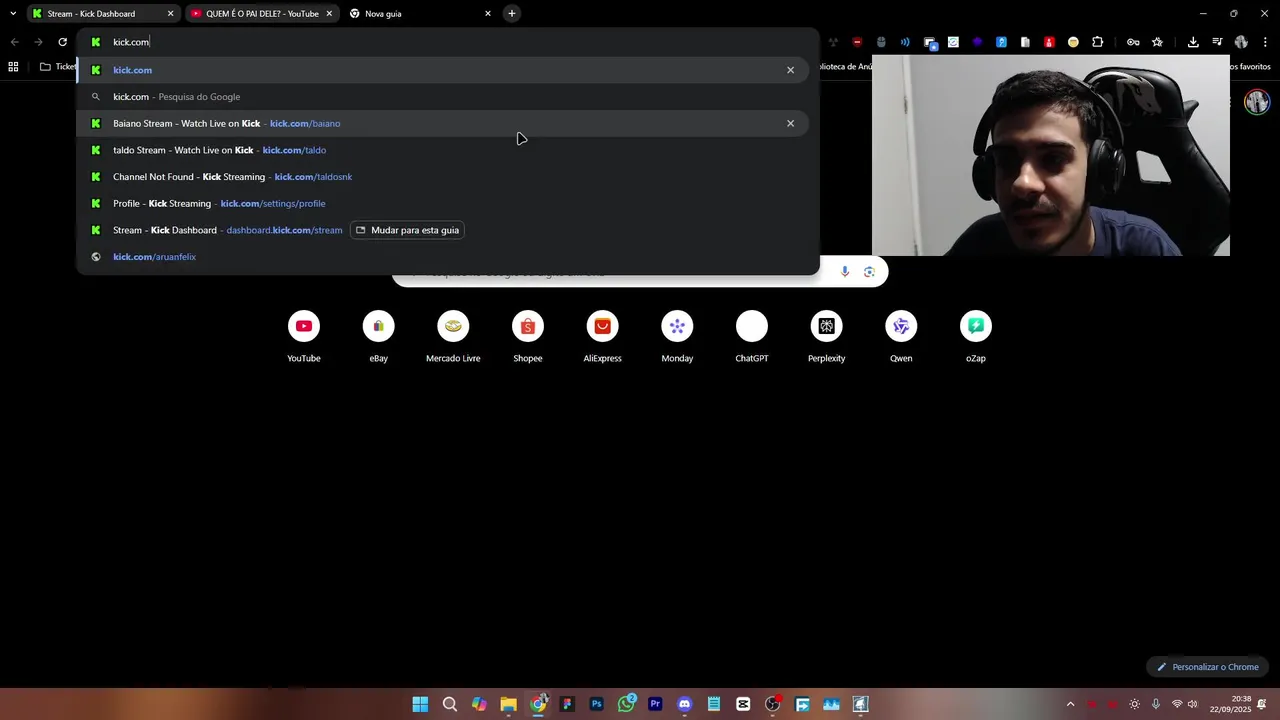The width and height of the screenshot is (1280, 720).
Task: Open the Baiano Stream kick.com/baiano suggestion
Action: [442, 123]
